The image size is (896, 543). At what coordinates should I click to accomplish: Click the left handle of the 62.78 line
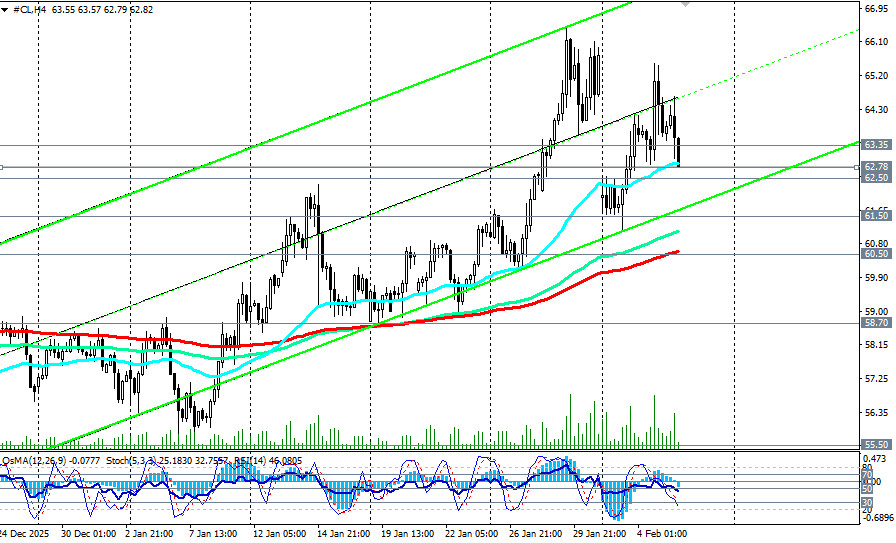click(3, 167)
